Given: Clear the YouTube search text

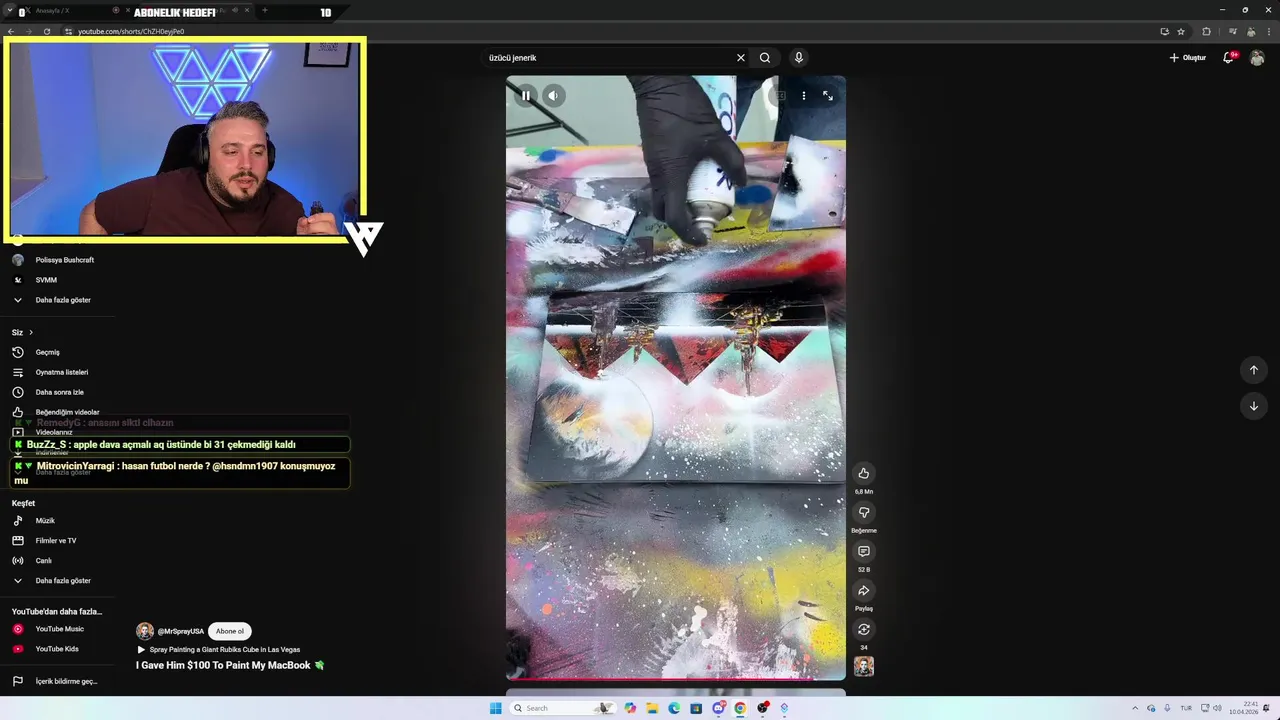Looking at the screenshot, I should [740, 58].
